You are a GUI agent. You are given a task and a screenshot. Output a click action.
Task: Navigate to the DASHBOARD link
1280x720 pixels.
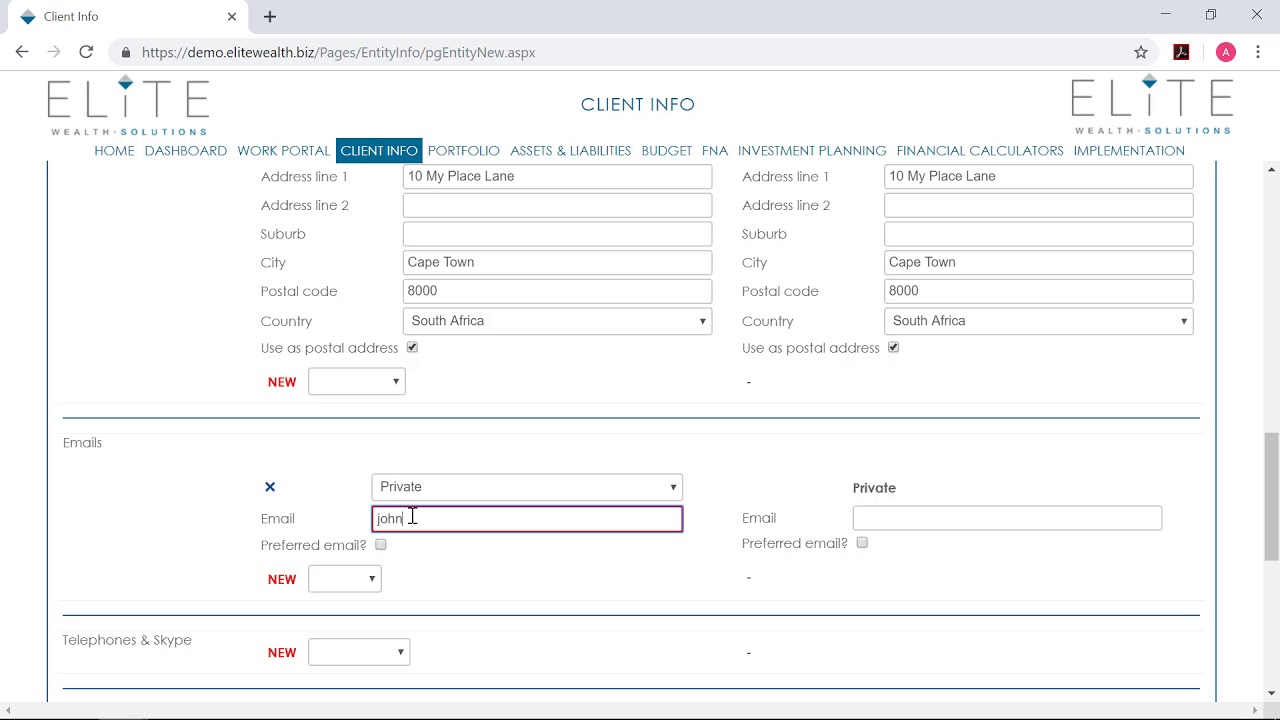point(185,151)
